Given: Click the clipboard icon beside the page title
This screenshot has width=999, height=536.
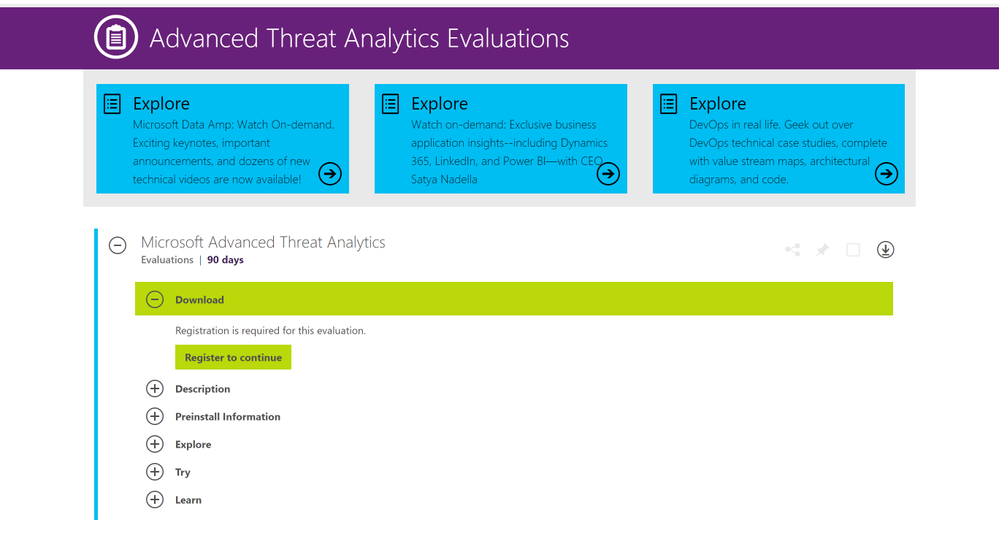Looking at the screenshot, I should click(116, 38).
